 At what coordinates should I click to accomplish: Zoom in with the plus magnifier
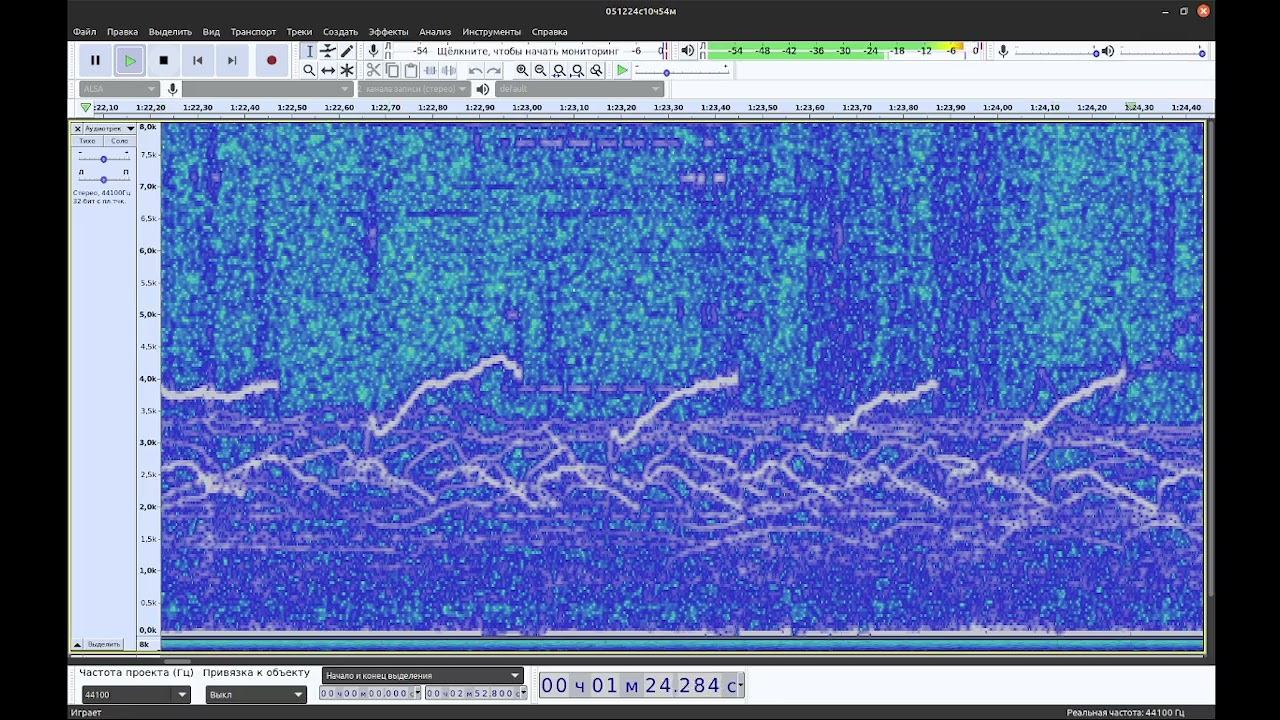pyautogui.click(x=522, y=70)
